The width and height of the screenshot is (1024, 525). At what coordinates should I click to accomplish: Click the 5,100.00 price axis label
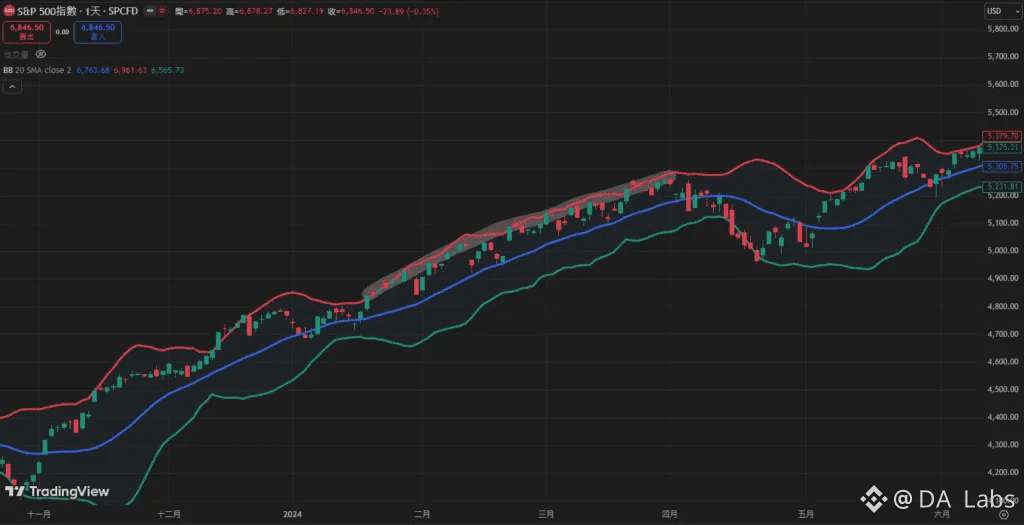[1003, 223]
